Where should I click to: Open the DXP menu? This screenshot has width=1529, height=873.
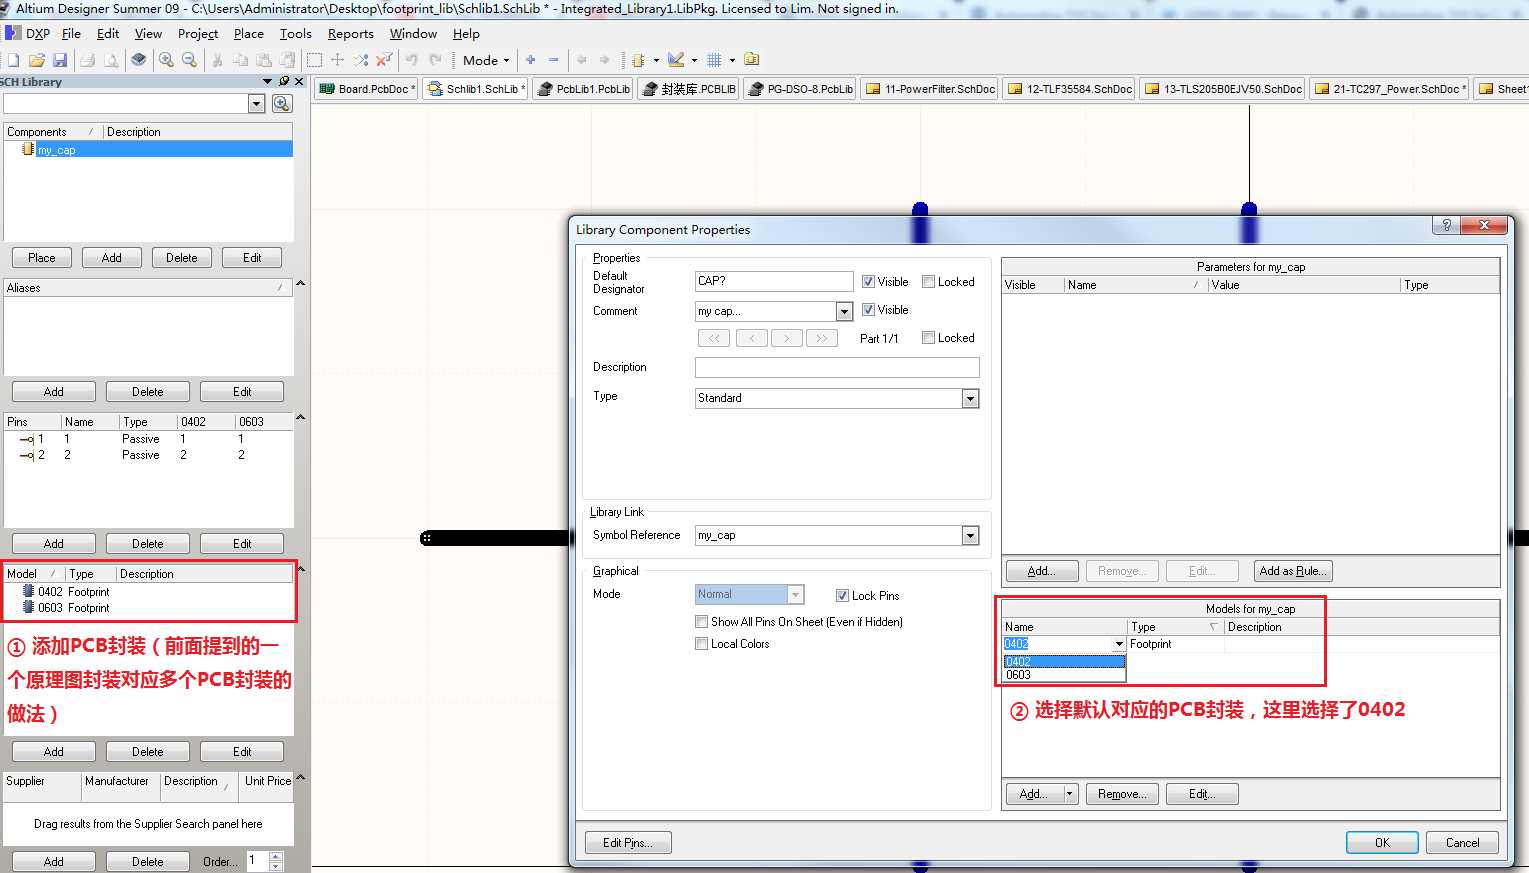click(x=29, y=33)
